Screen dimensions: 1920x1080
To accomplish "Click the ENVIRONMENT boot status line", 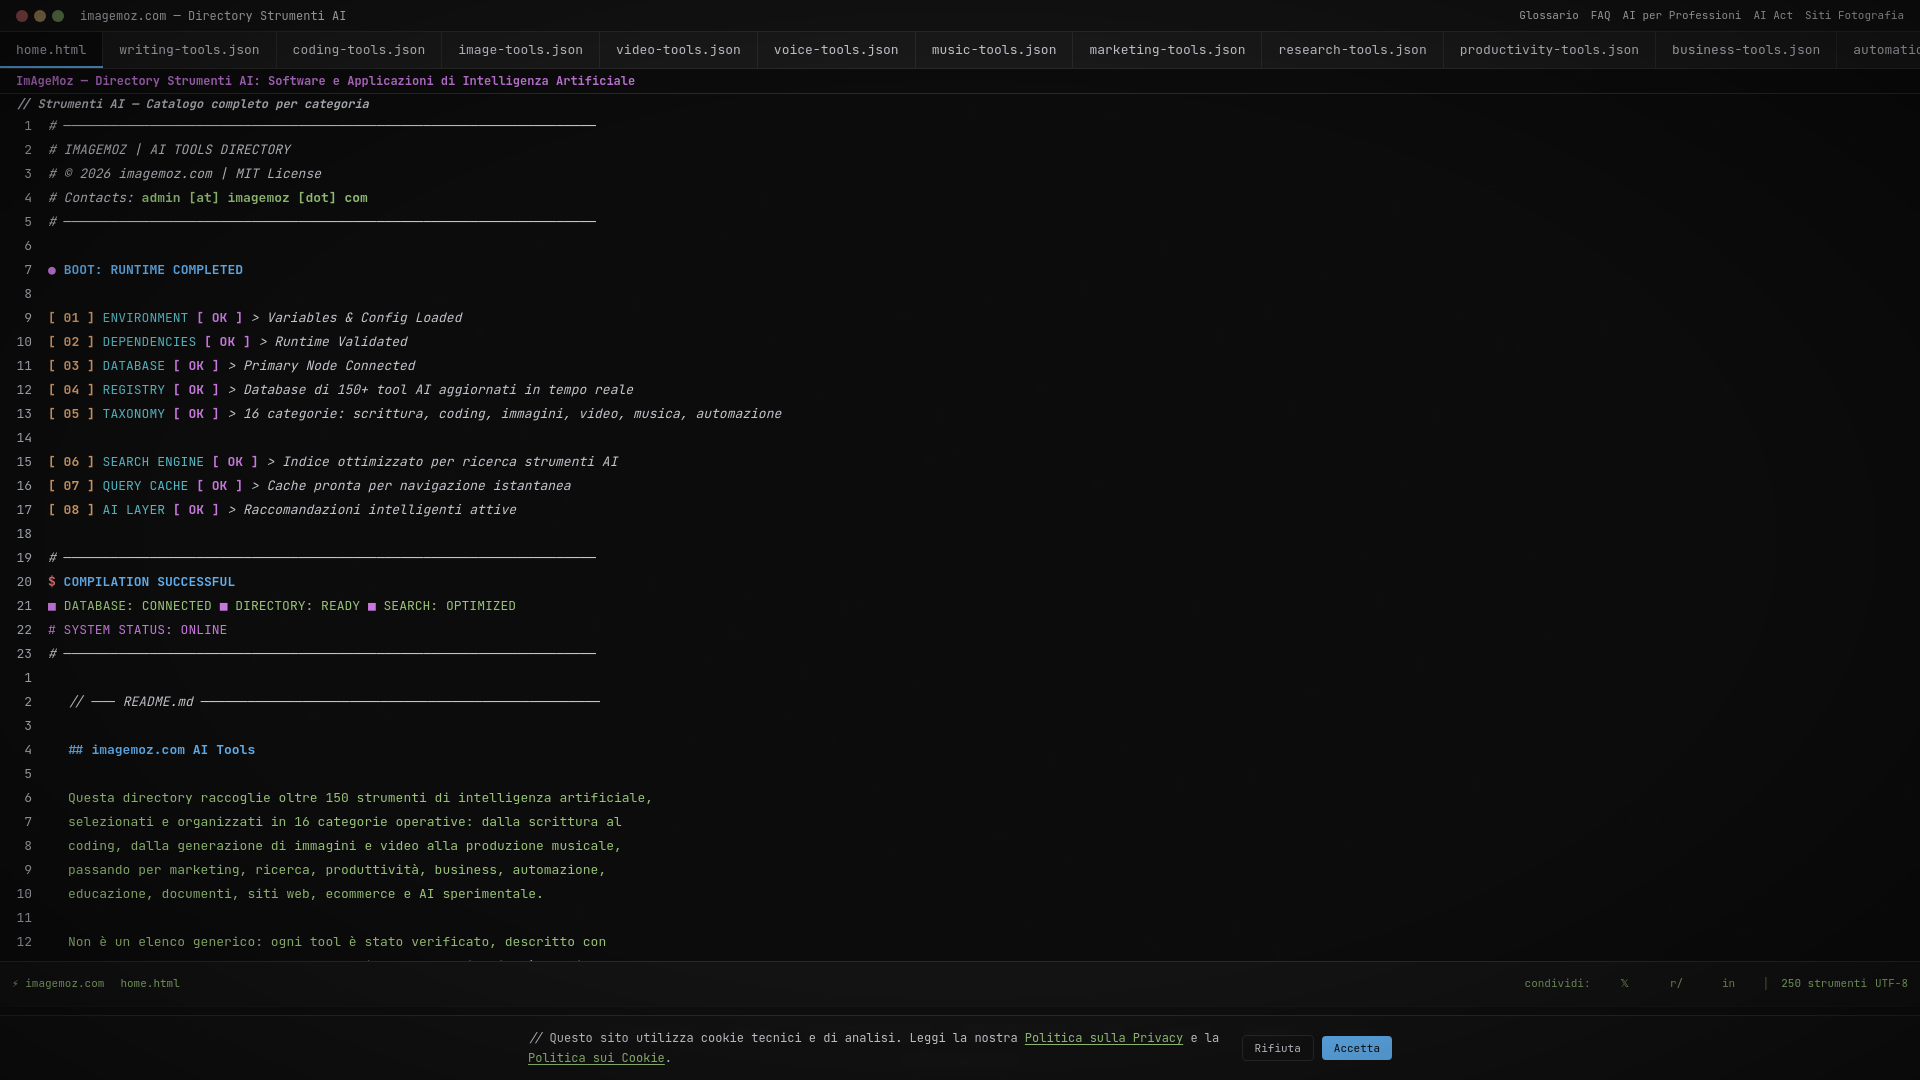I will pos(255,318).
